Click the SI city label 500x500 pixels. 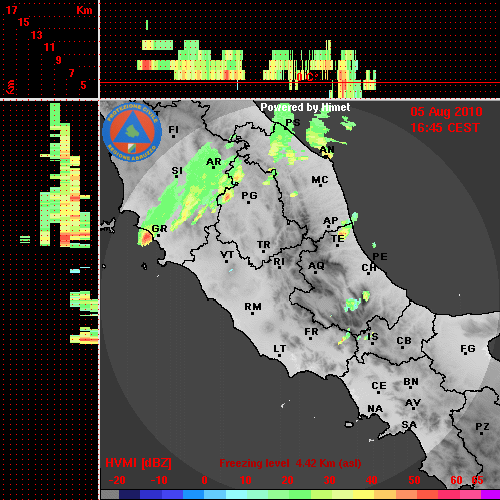pos(177,171)
